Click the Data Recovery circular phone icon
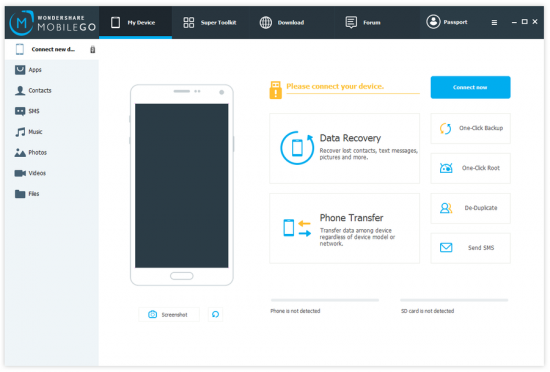The width and height of the screenshot is (550, 372). [297, 148]
